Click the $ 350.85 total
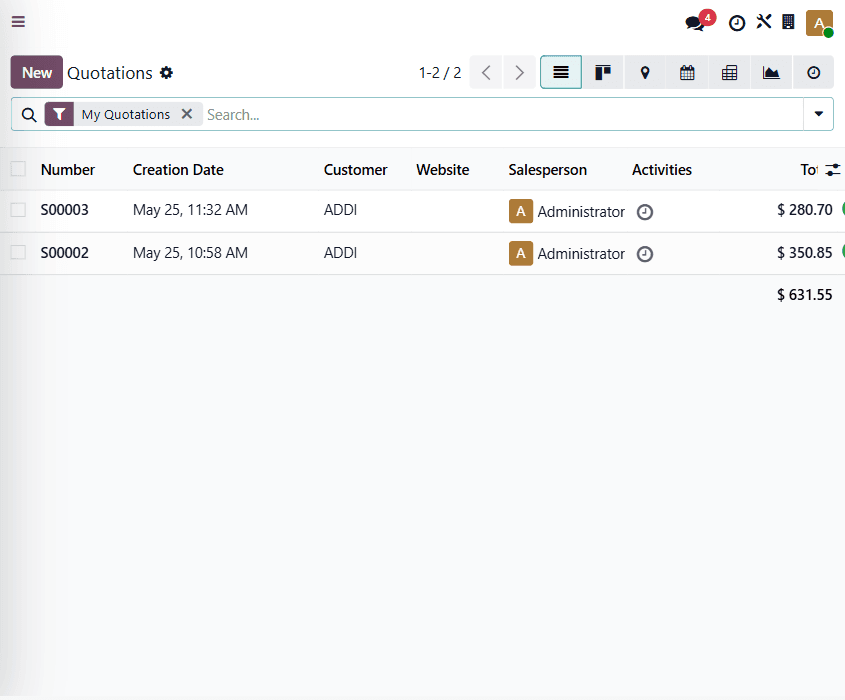The height and width of the screenshot is (700, 845). [x=805, y=253]
